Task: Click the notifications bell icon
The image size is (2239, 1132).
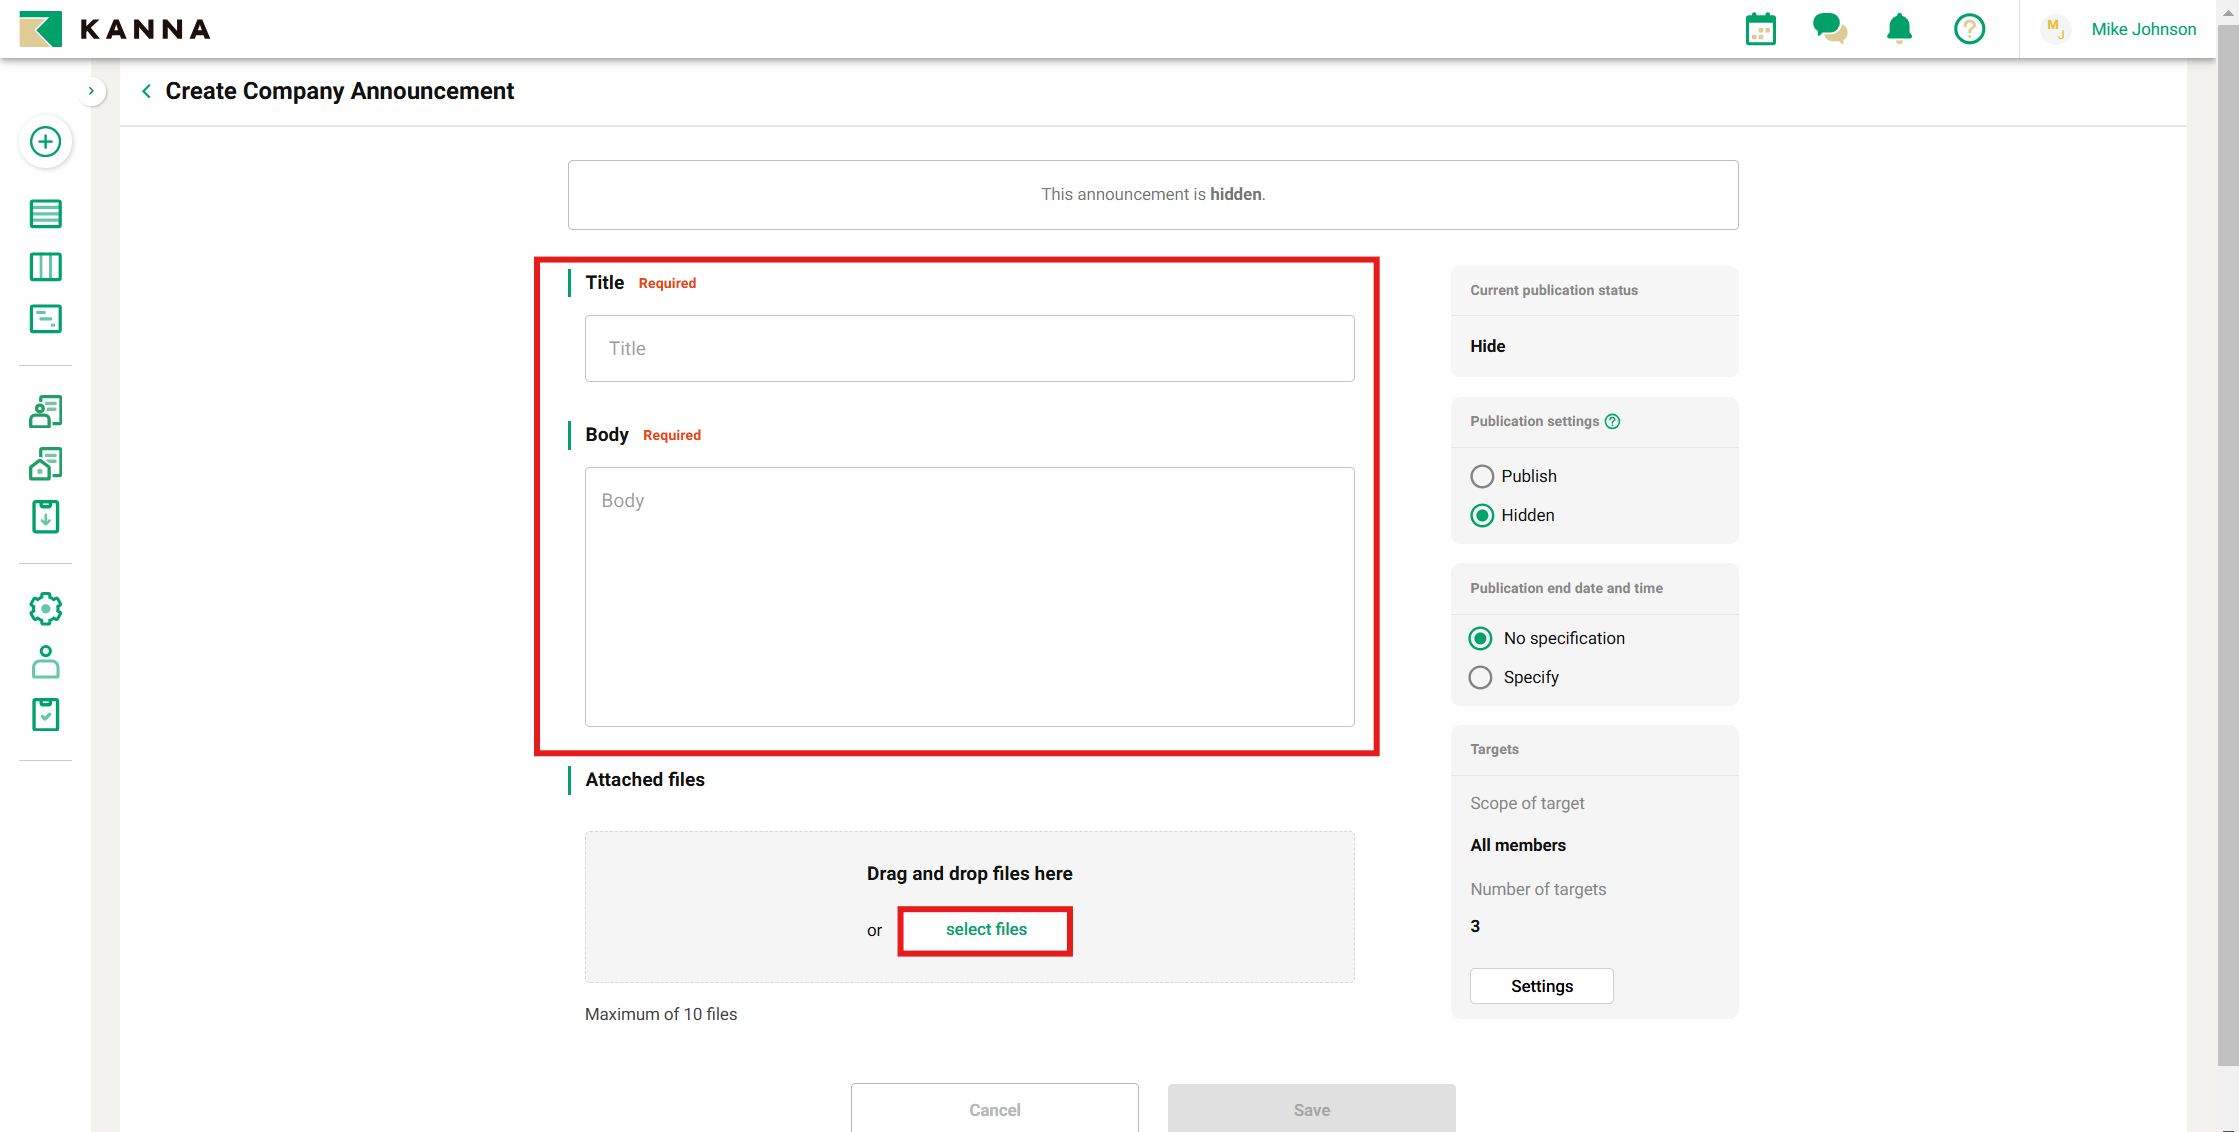Action: (1899, 29)
